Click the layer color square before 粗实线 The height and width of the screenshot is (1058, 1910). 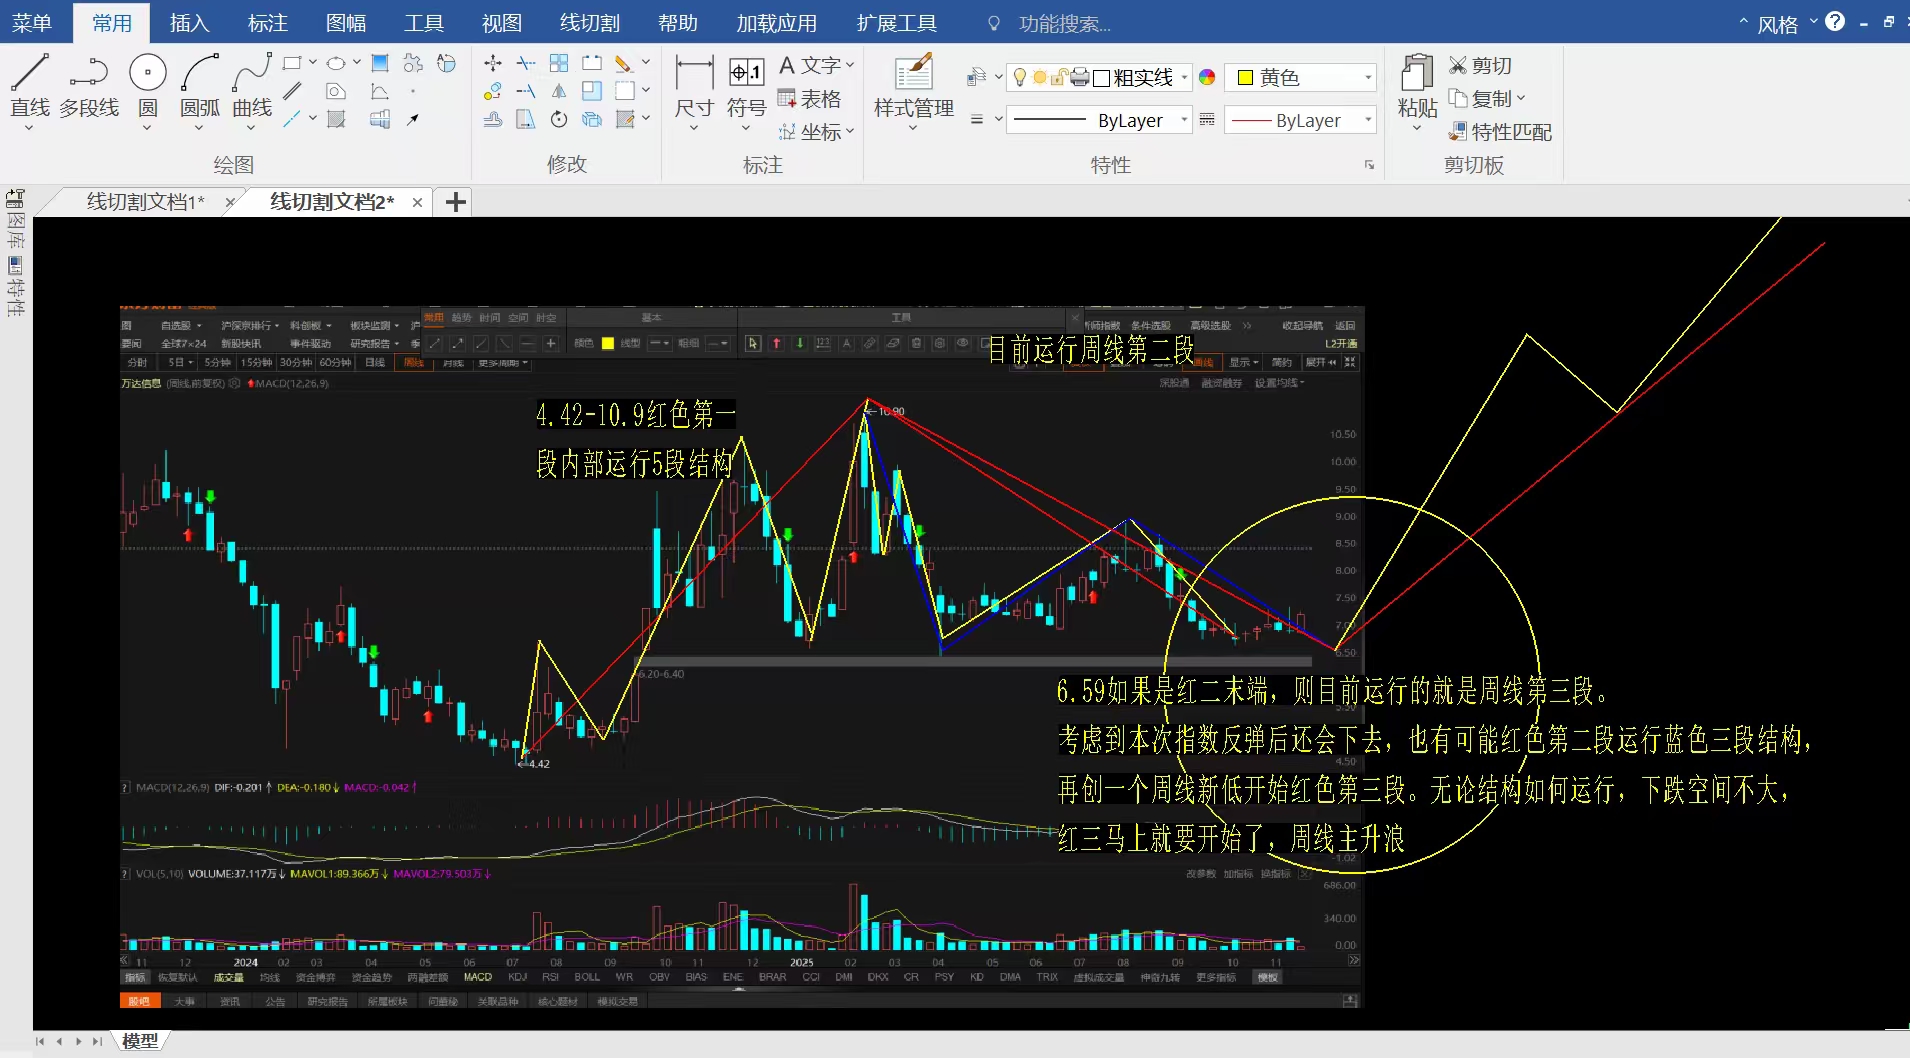pos(1101,78)
